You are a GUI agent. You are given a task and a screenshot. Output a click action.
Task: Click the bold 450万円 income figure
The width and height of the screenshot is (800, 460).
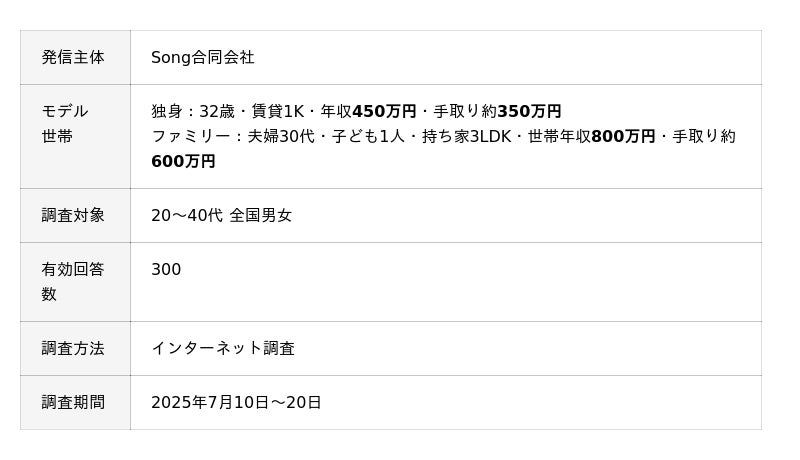[384, 111]
